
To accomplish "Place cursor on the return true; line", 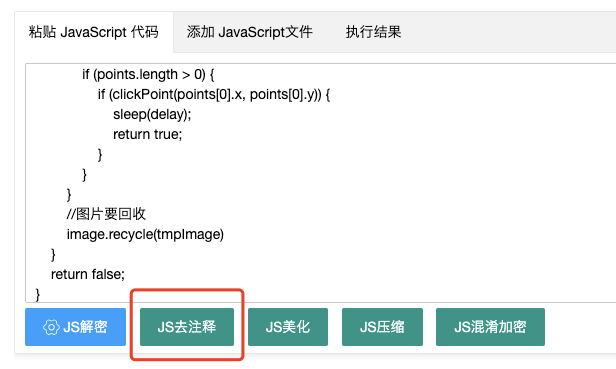I will [x=148, y=134].
